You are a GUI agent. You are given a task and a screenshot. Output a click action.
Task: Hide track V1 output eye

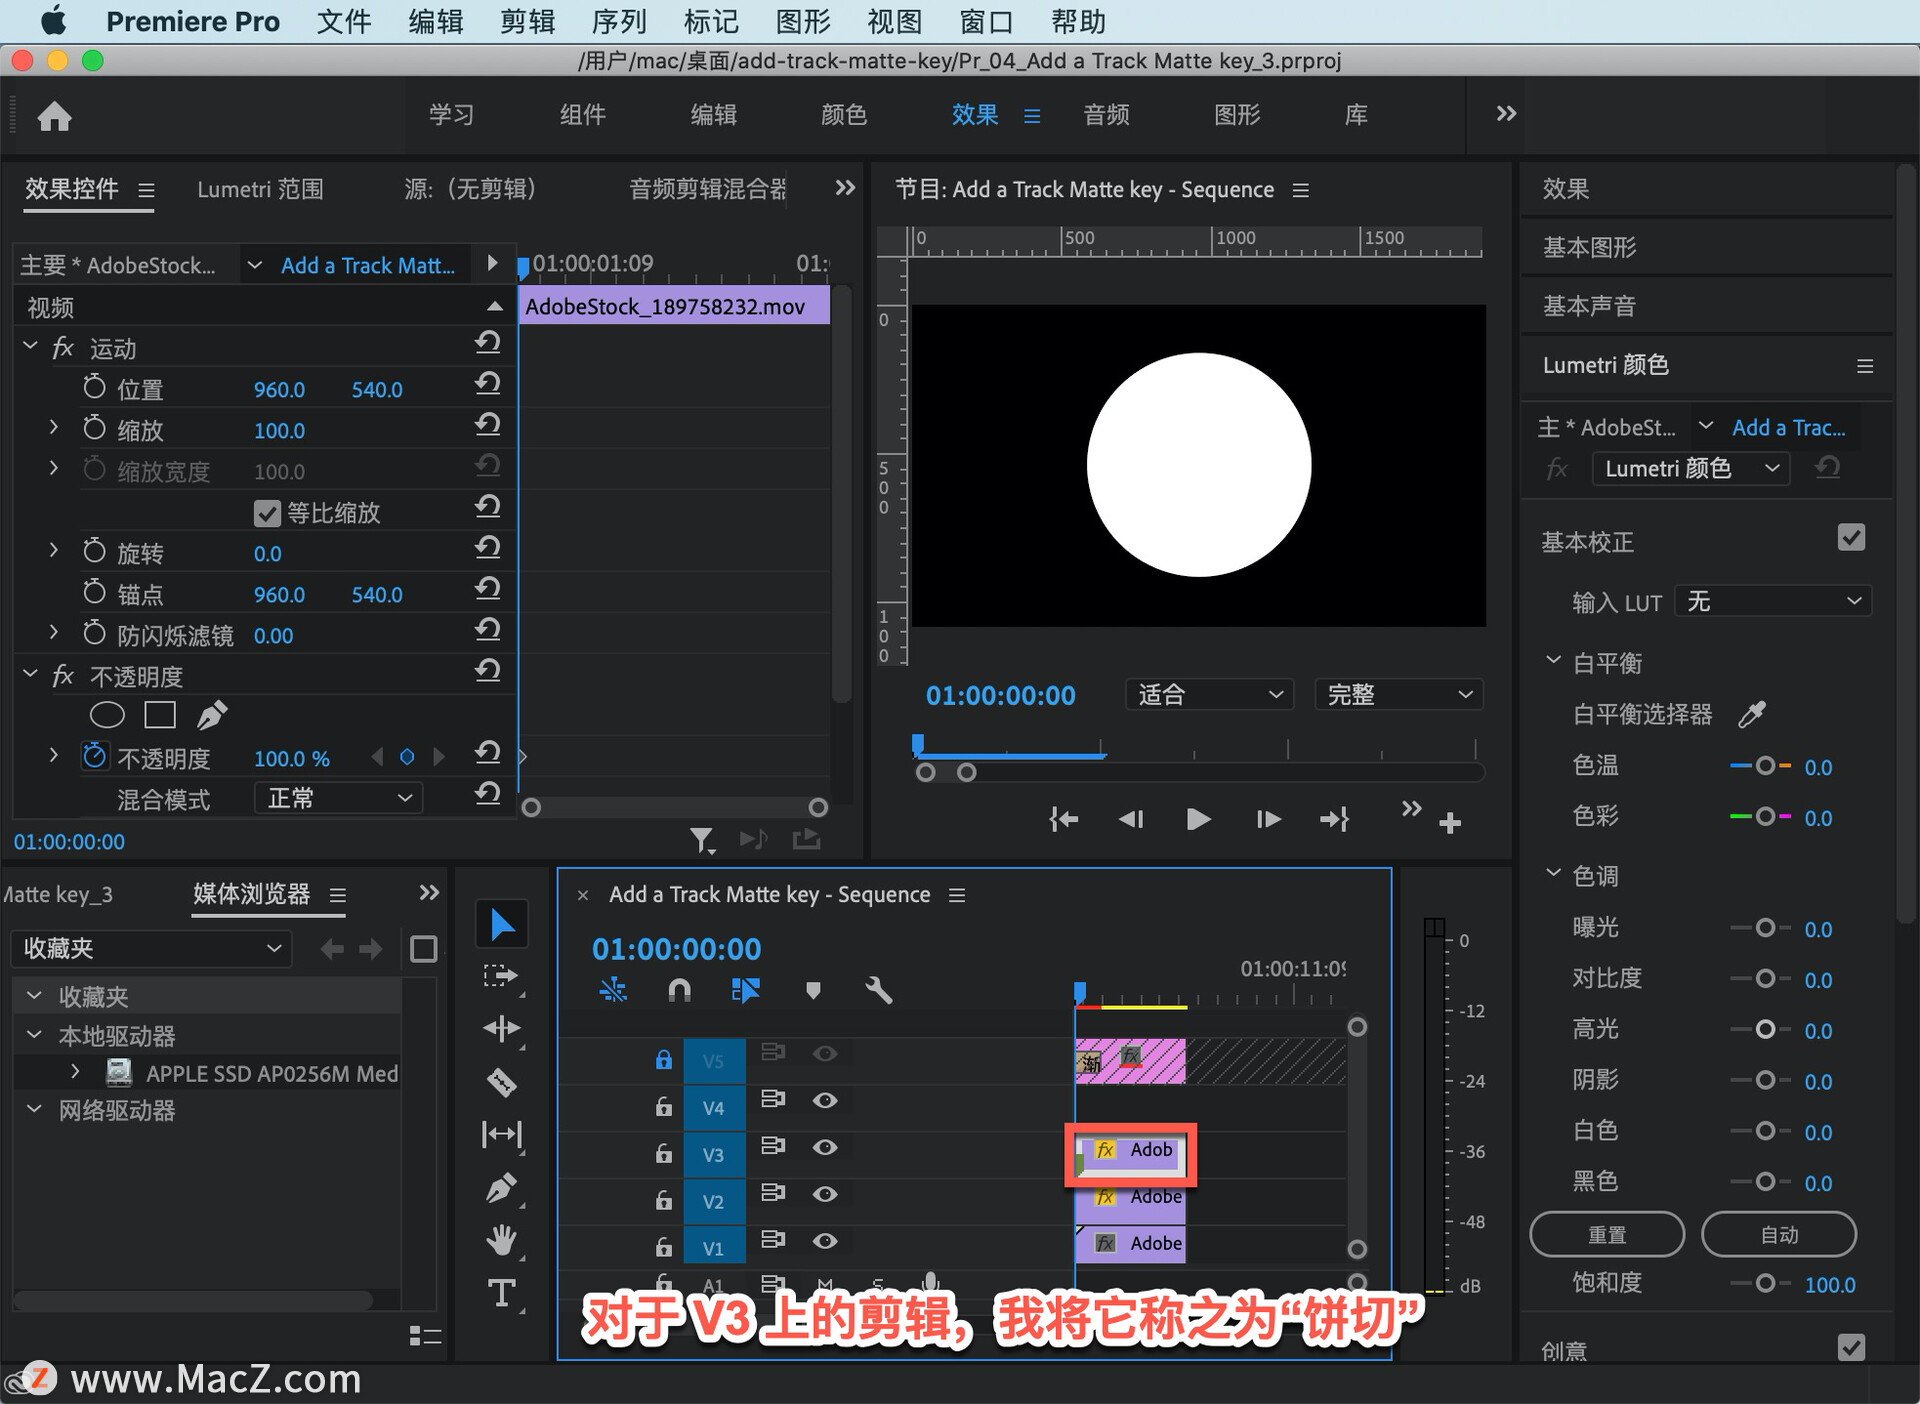click(825, 1241)
